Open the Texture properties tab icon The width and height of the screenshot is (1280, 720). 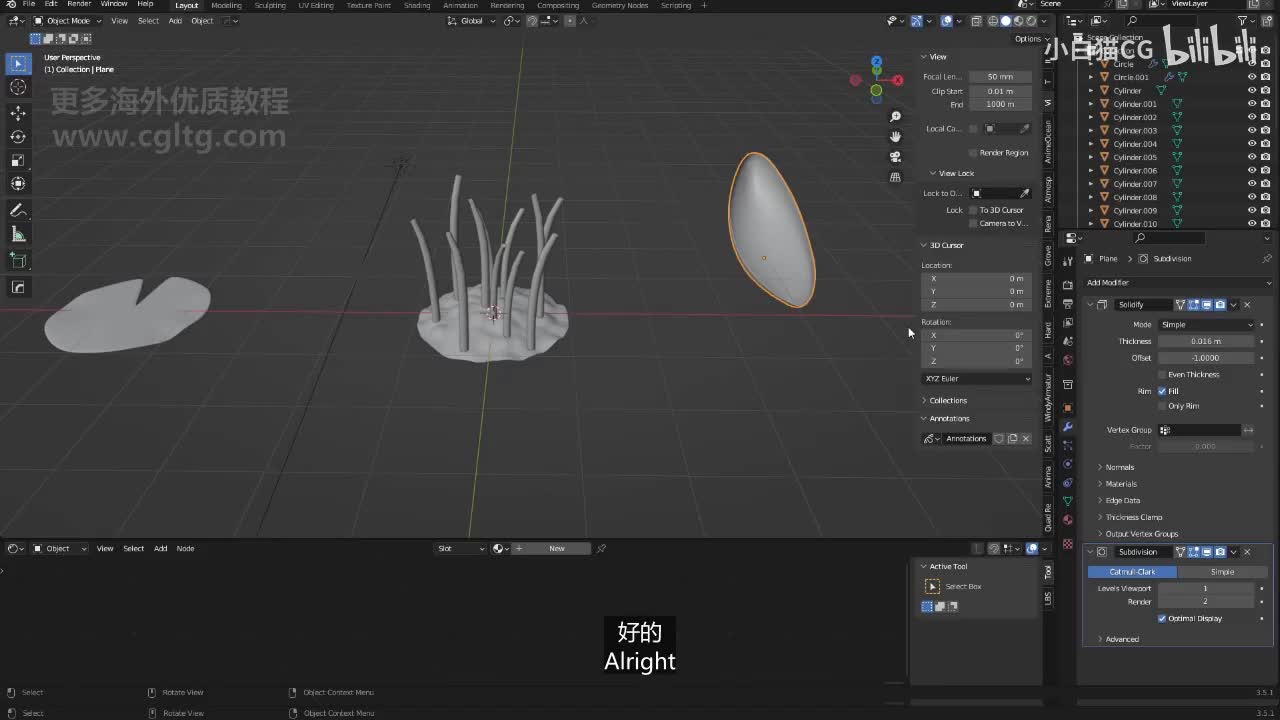1068,543
